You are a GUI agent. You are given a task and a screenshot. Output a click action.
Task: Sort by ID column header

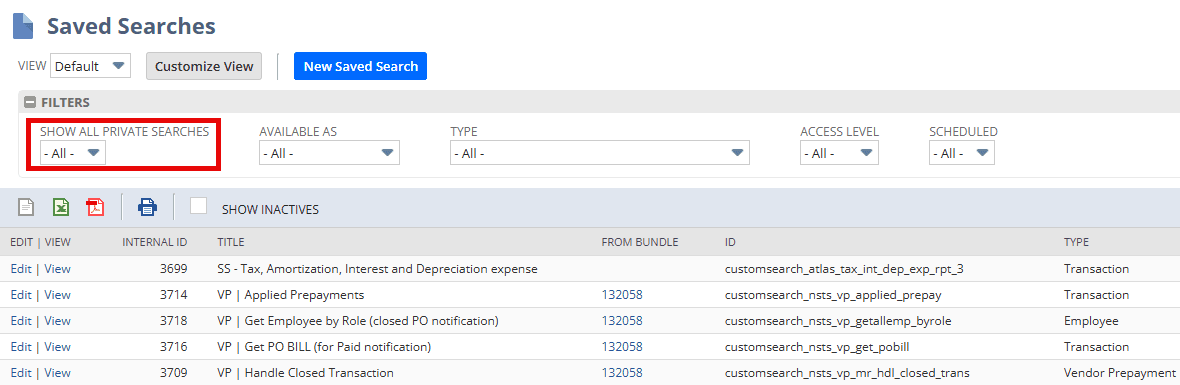730,242
